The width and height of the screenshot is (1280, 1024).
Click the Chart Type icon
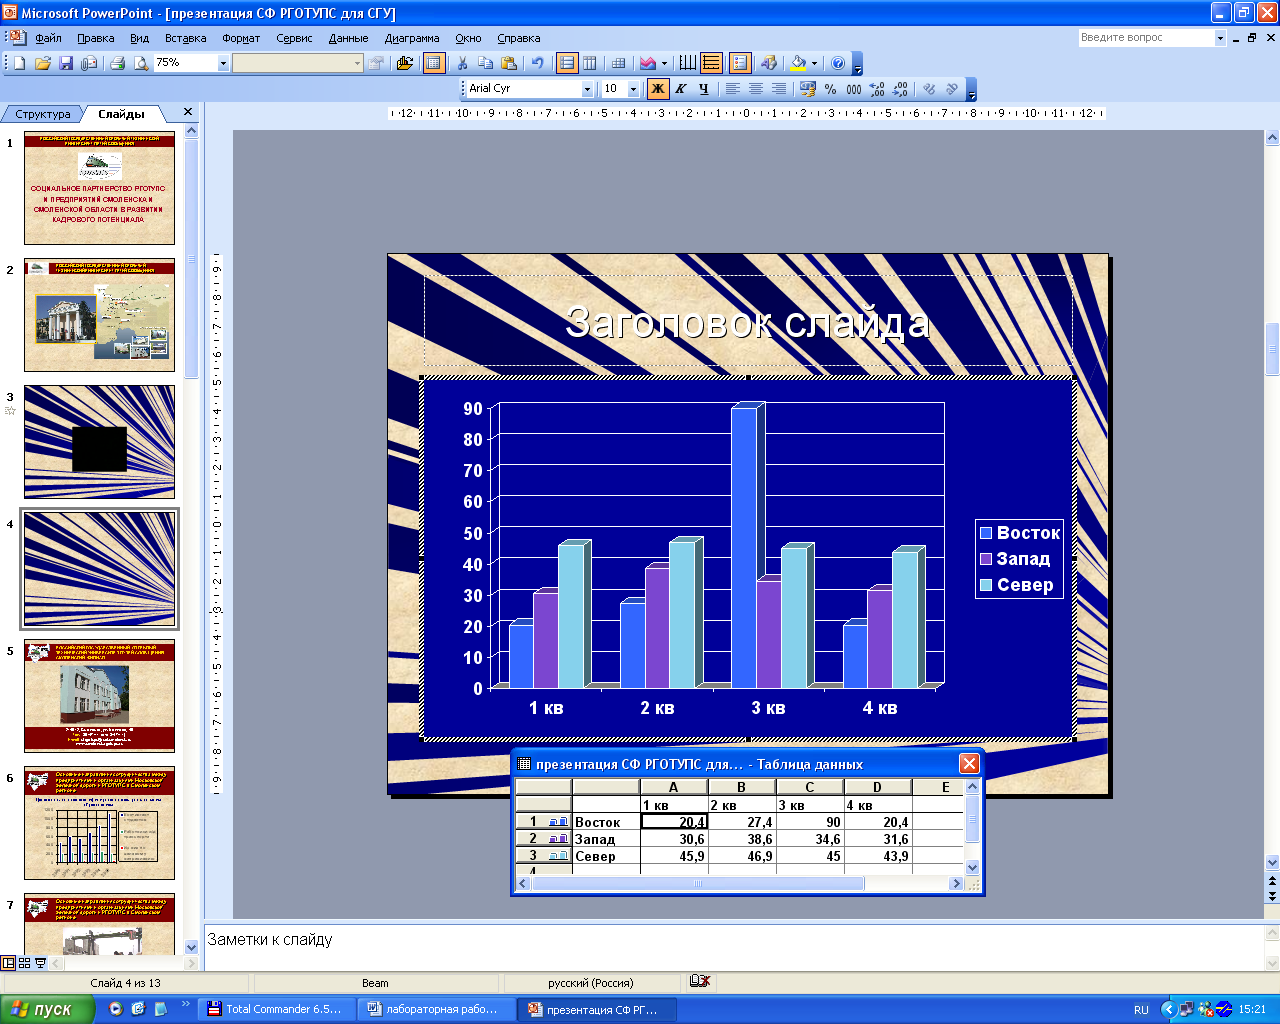pyautogui.click(x=648, y=63)
